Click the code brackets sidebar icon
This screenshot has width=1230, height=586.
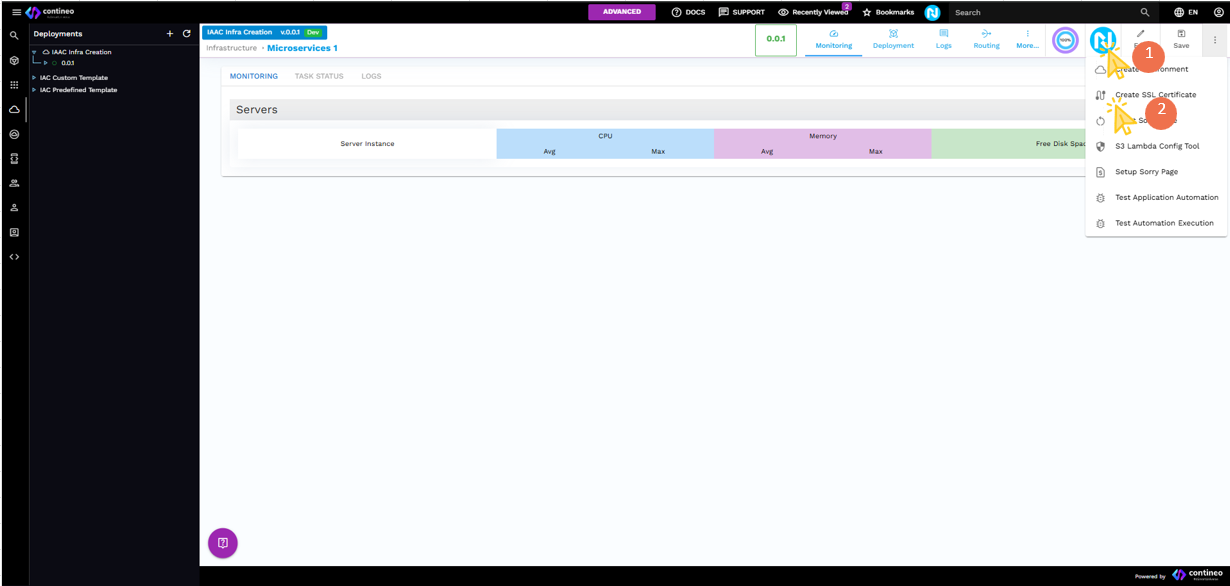coord(14,257)
